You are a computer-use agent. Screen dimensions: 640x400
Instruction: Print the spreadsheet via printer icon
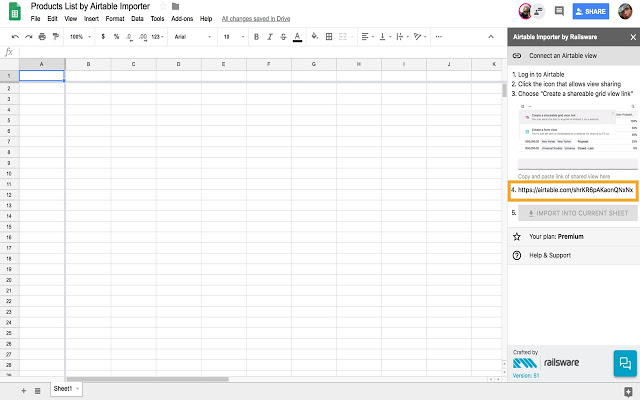(x=42, y=37)
